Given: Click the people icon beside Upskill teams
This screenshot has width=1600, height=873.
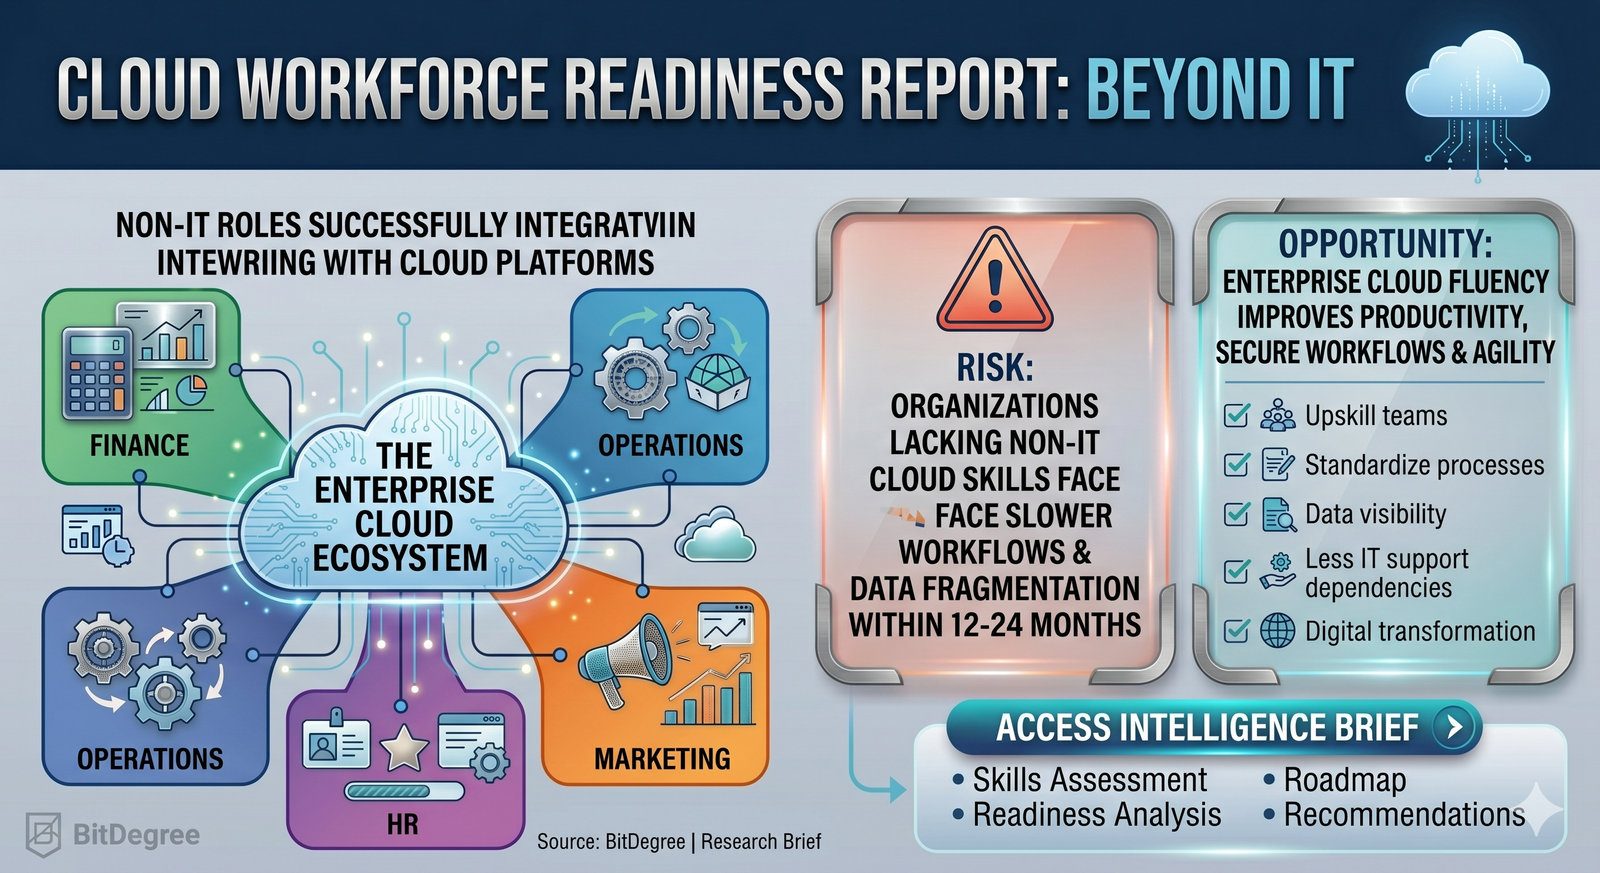Looking at the screenshot, I should 1277,415.
